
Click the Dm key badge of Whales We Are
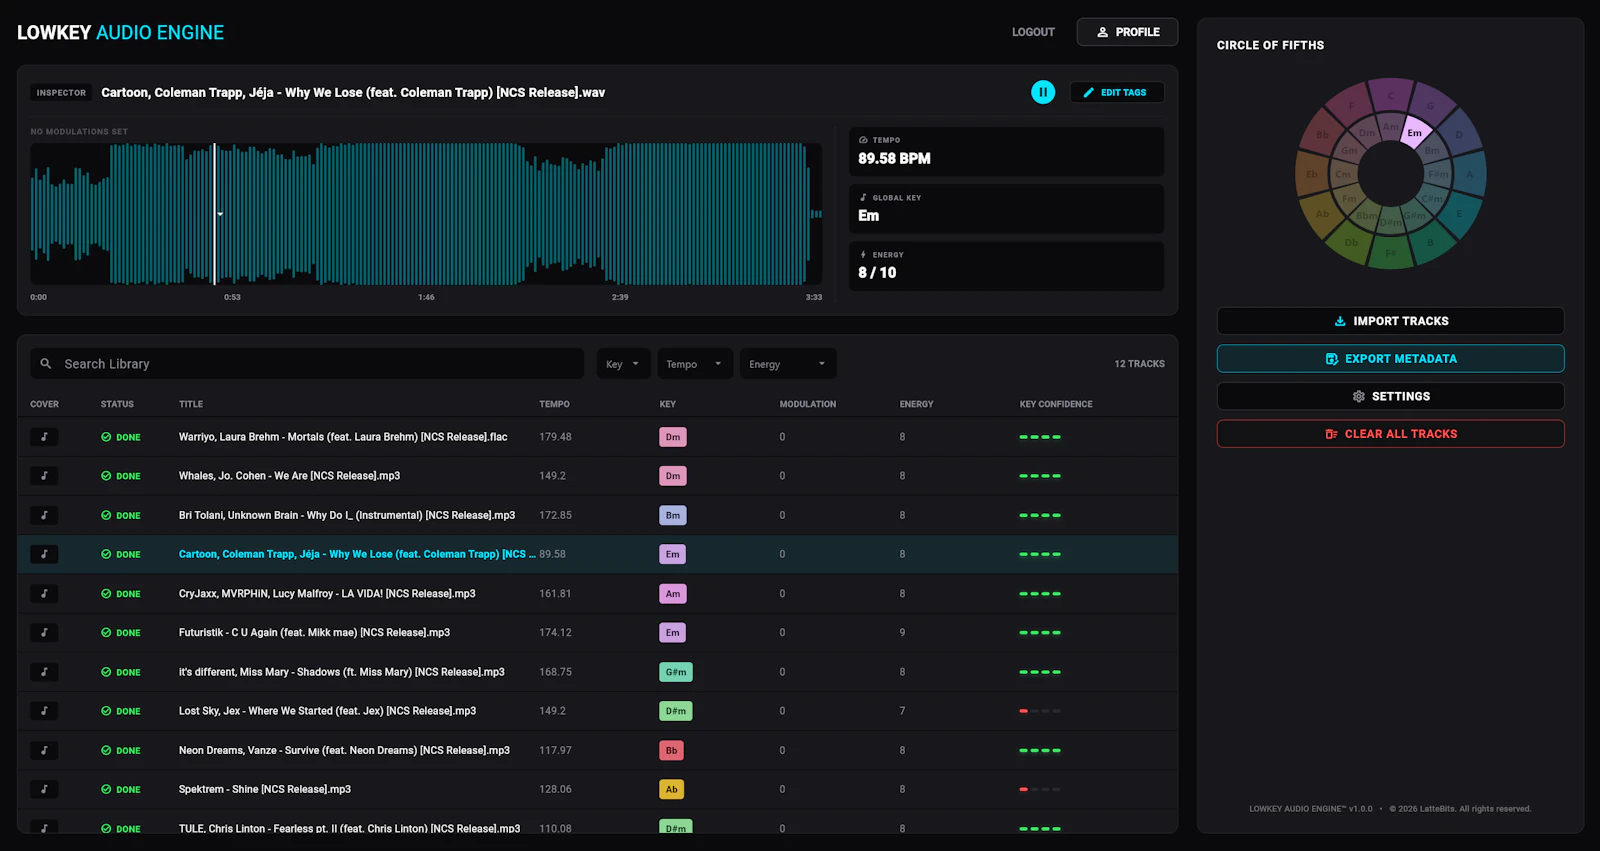coord(673,476)
